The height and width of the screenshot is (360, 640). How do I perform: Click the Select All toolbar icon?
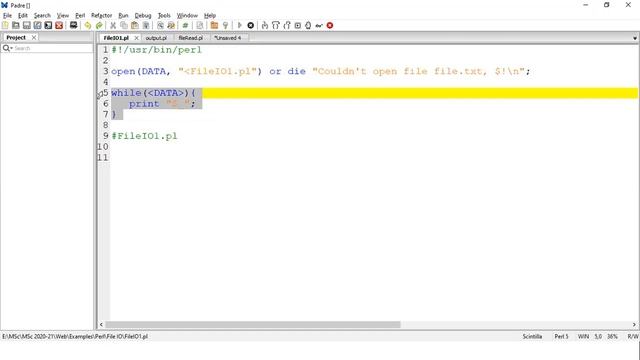coord(146,25)
